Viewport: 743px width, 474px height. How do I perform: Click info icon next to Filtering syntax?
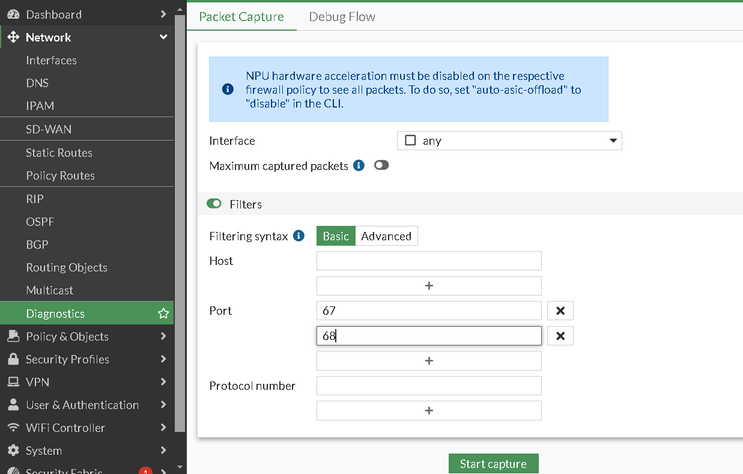299,236
